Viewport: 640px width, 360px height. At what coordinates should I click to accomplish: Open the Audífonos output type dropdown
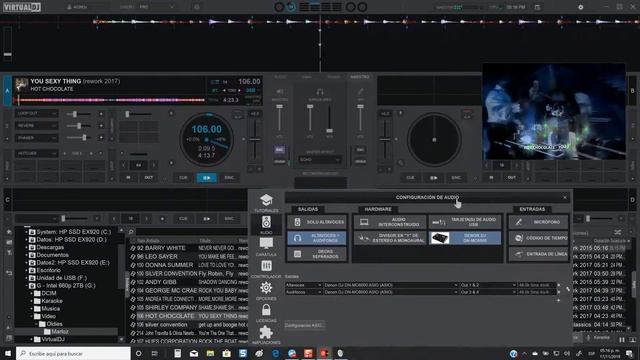click(x=303, y=292)
